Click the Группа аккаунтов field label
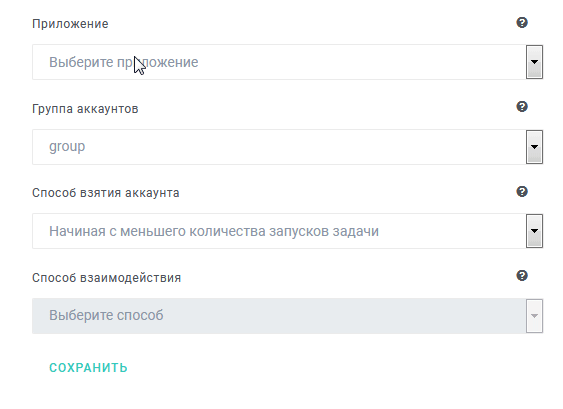 [85, 108]
